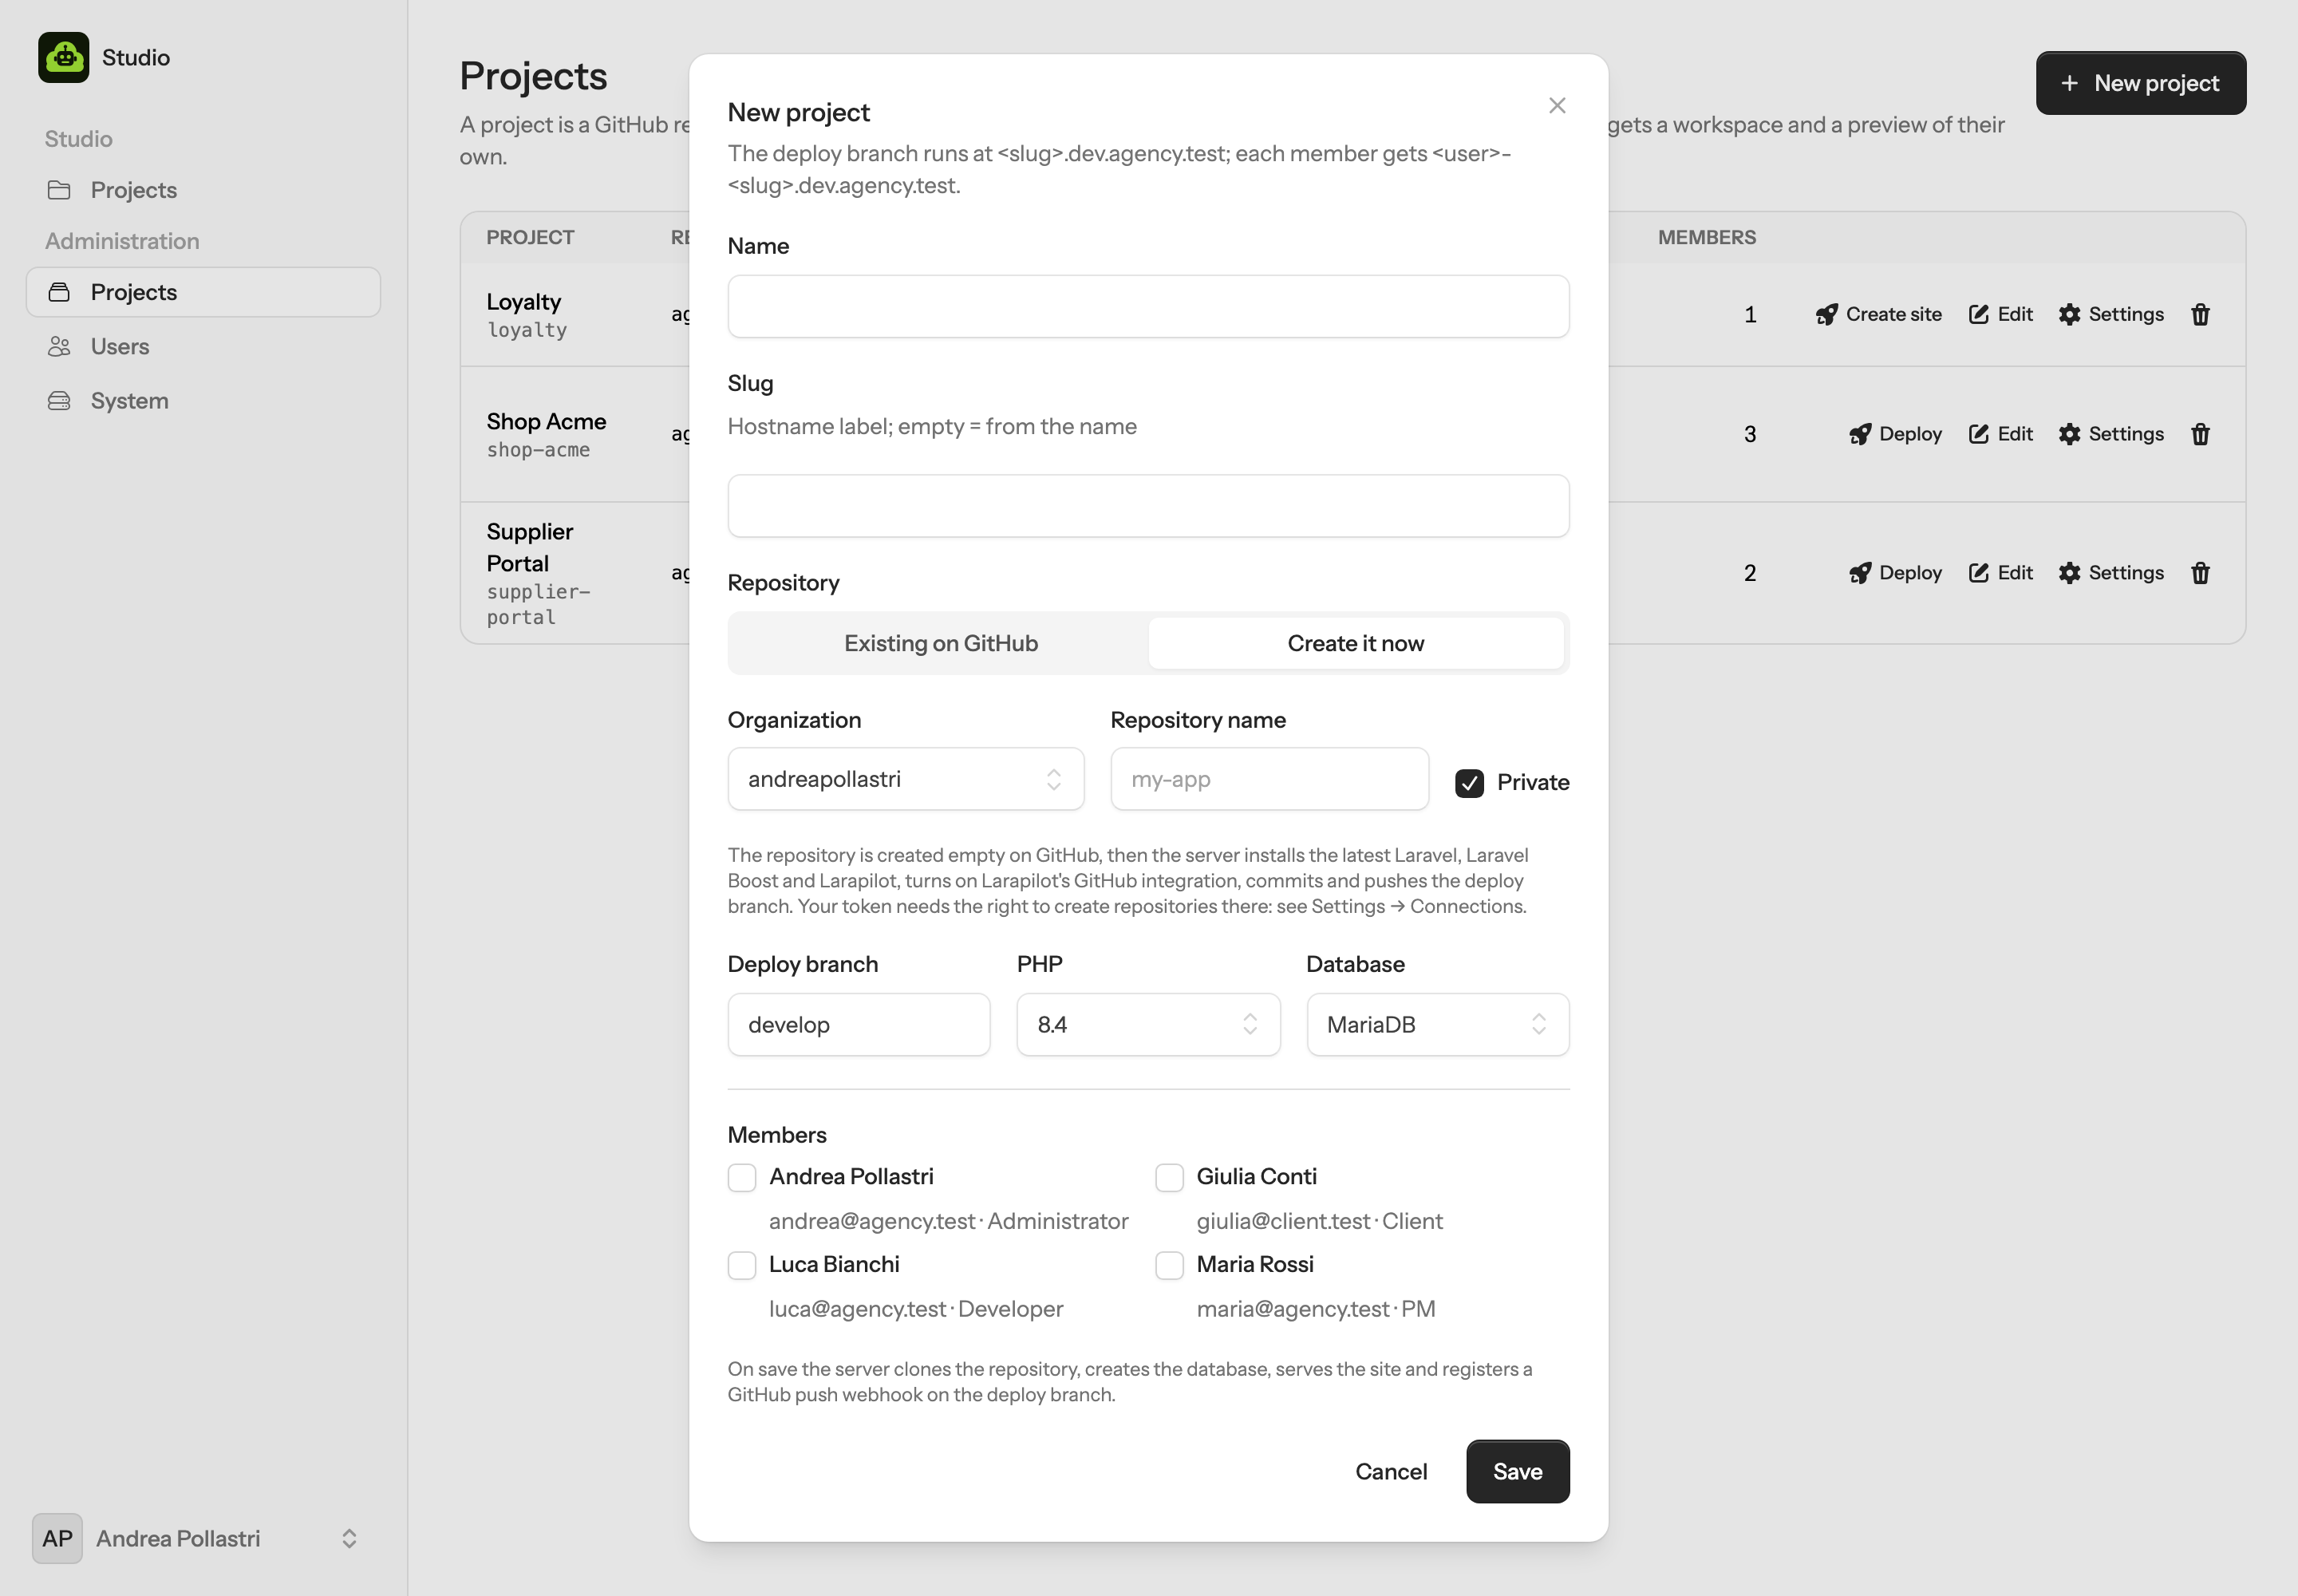Check the Luca Bianchi member checkbox
The image size is (2298, 1596).
[742, 1266]
